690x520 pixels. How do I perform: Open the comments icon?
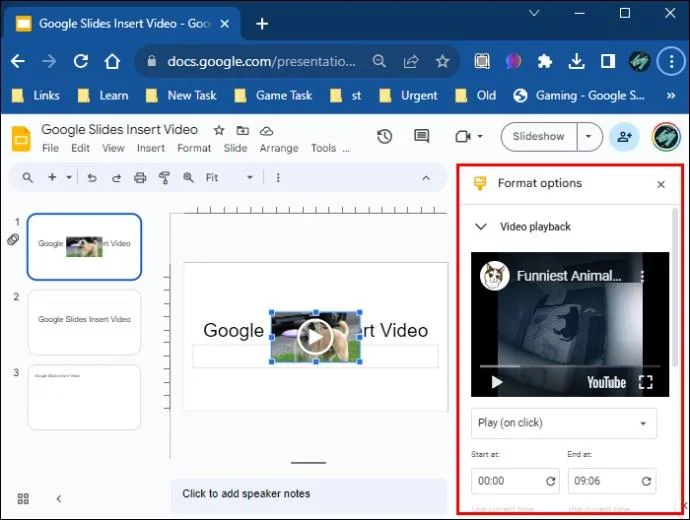[x=422, y=136]
